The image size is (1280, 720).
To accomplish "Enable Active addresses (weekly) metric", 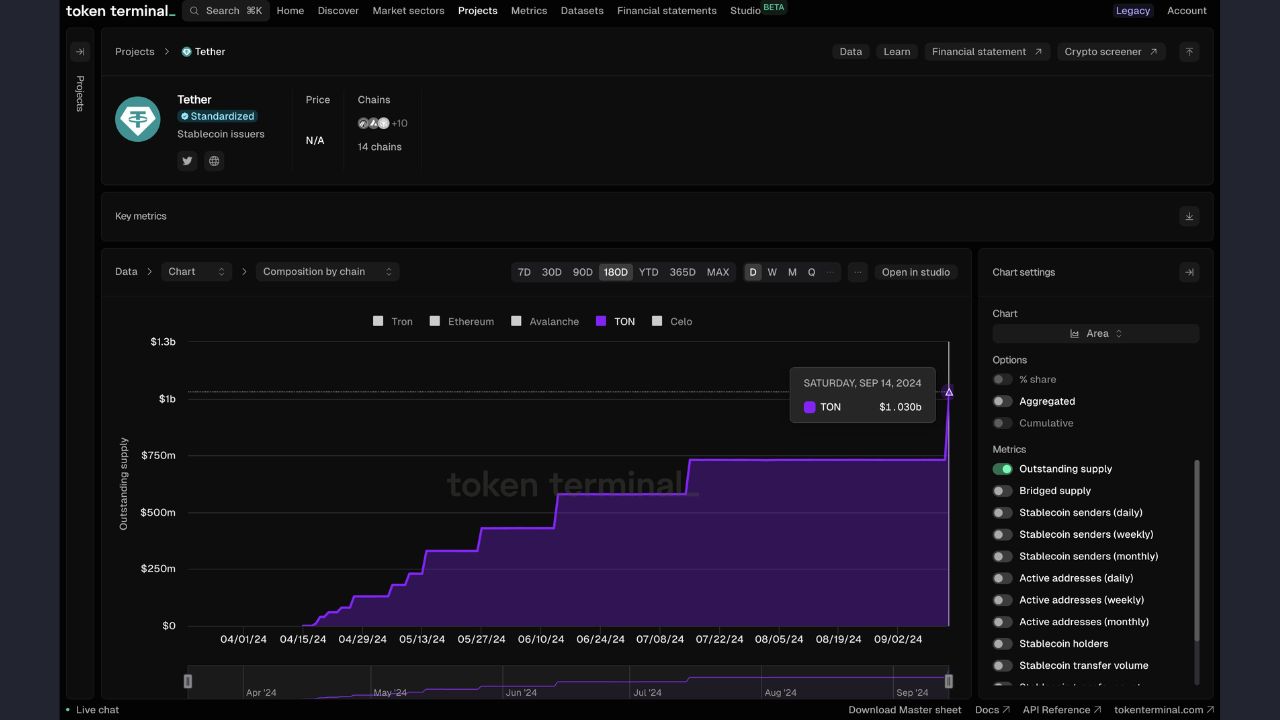I will pyautogui.click(x=1002, y=600).
